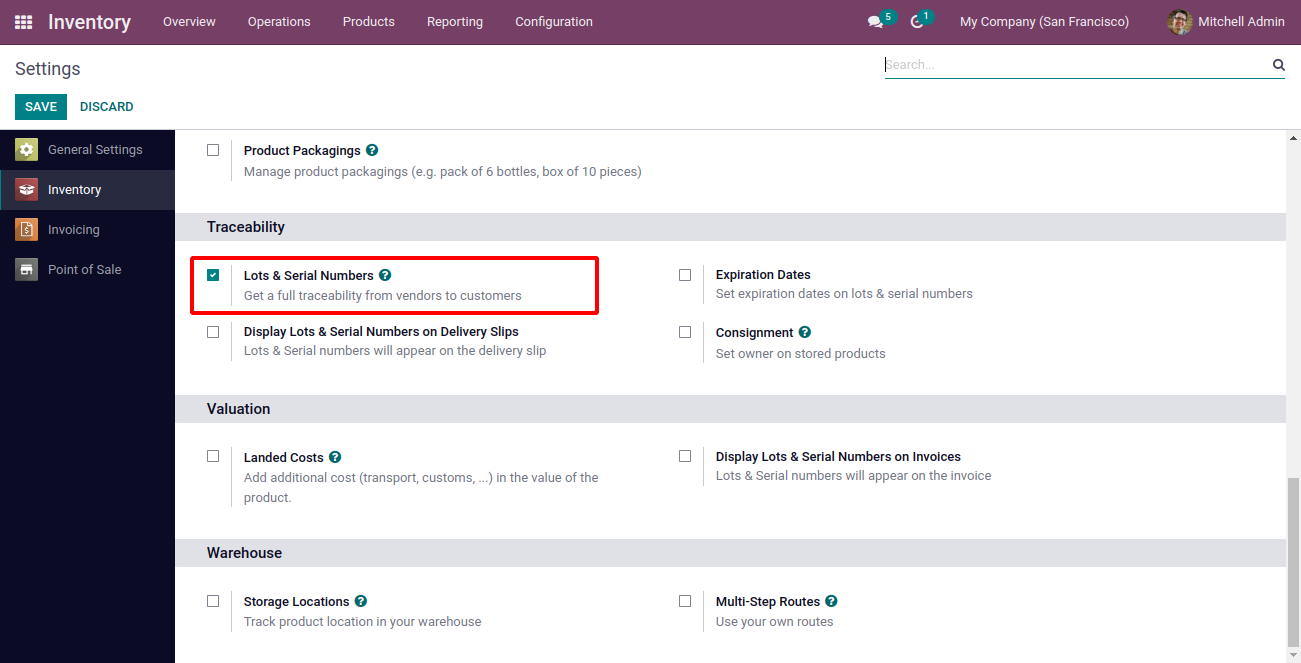Screen dimensions: 1301x663
Task: Enable the Expiration Dates checkbox
Action: tap(685, 275)
